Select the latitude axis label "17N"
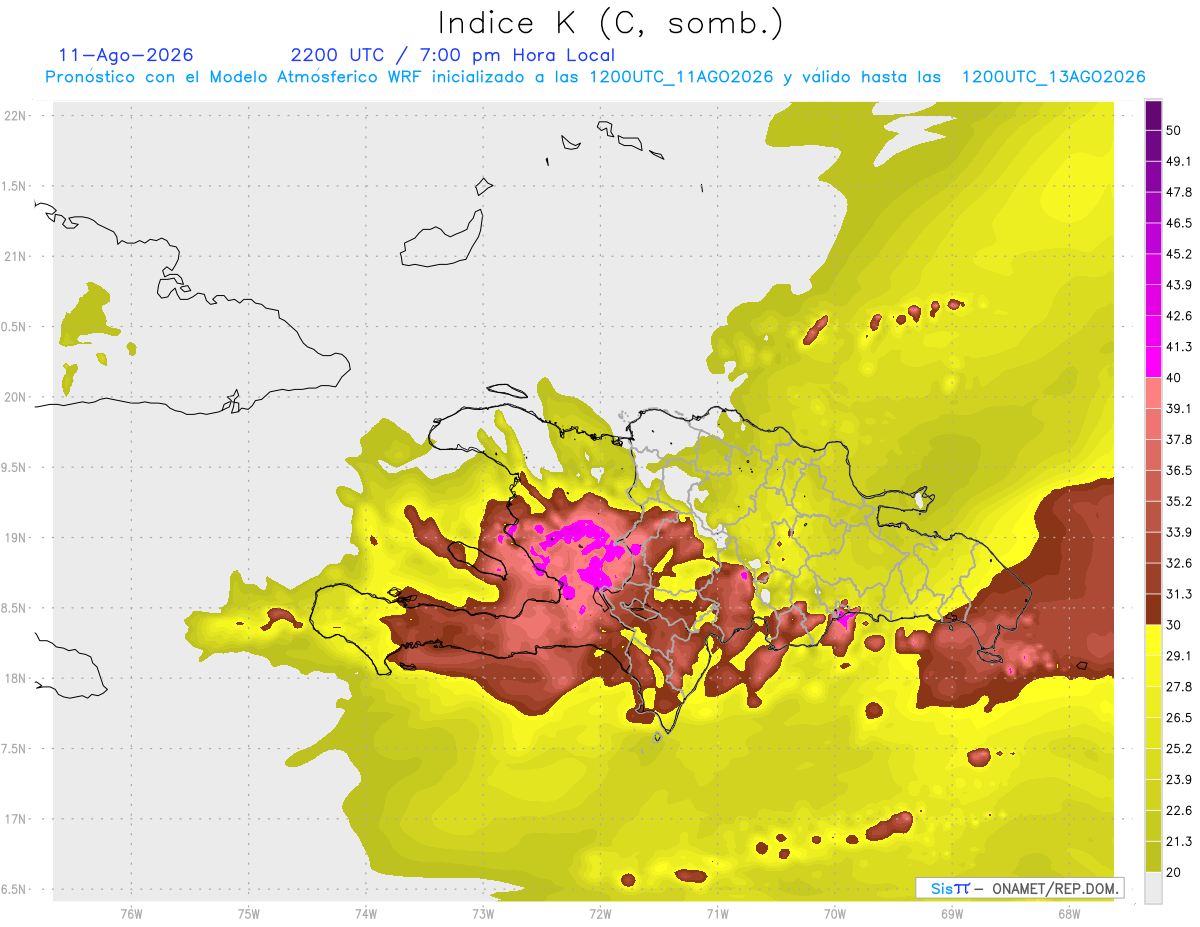1200x927 pixels. tap(16, 819)
